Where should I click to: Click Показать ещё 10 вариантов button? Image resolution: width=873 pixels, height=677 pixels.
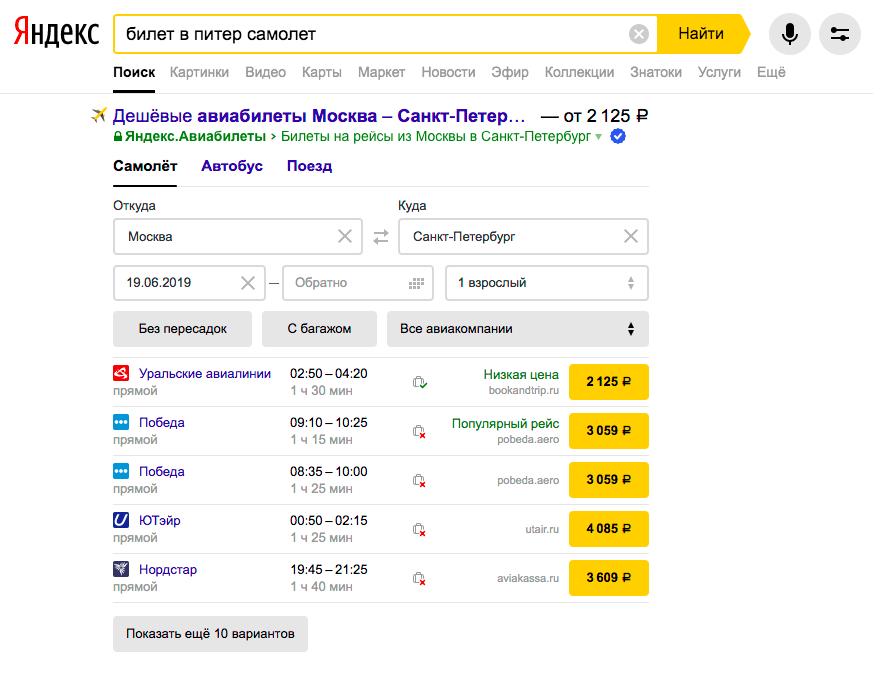(210, 634)
